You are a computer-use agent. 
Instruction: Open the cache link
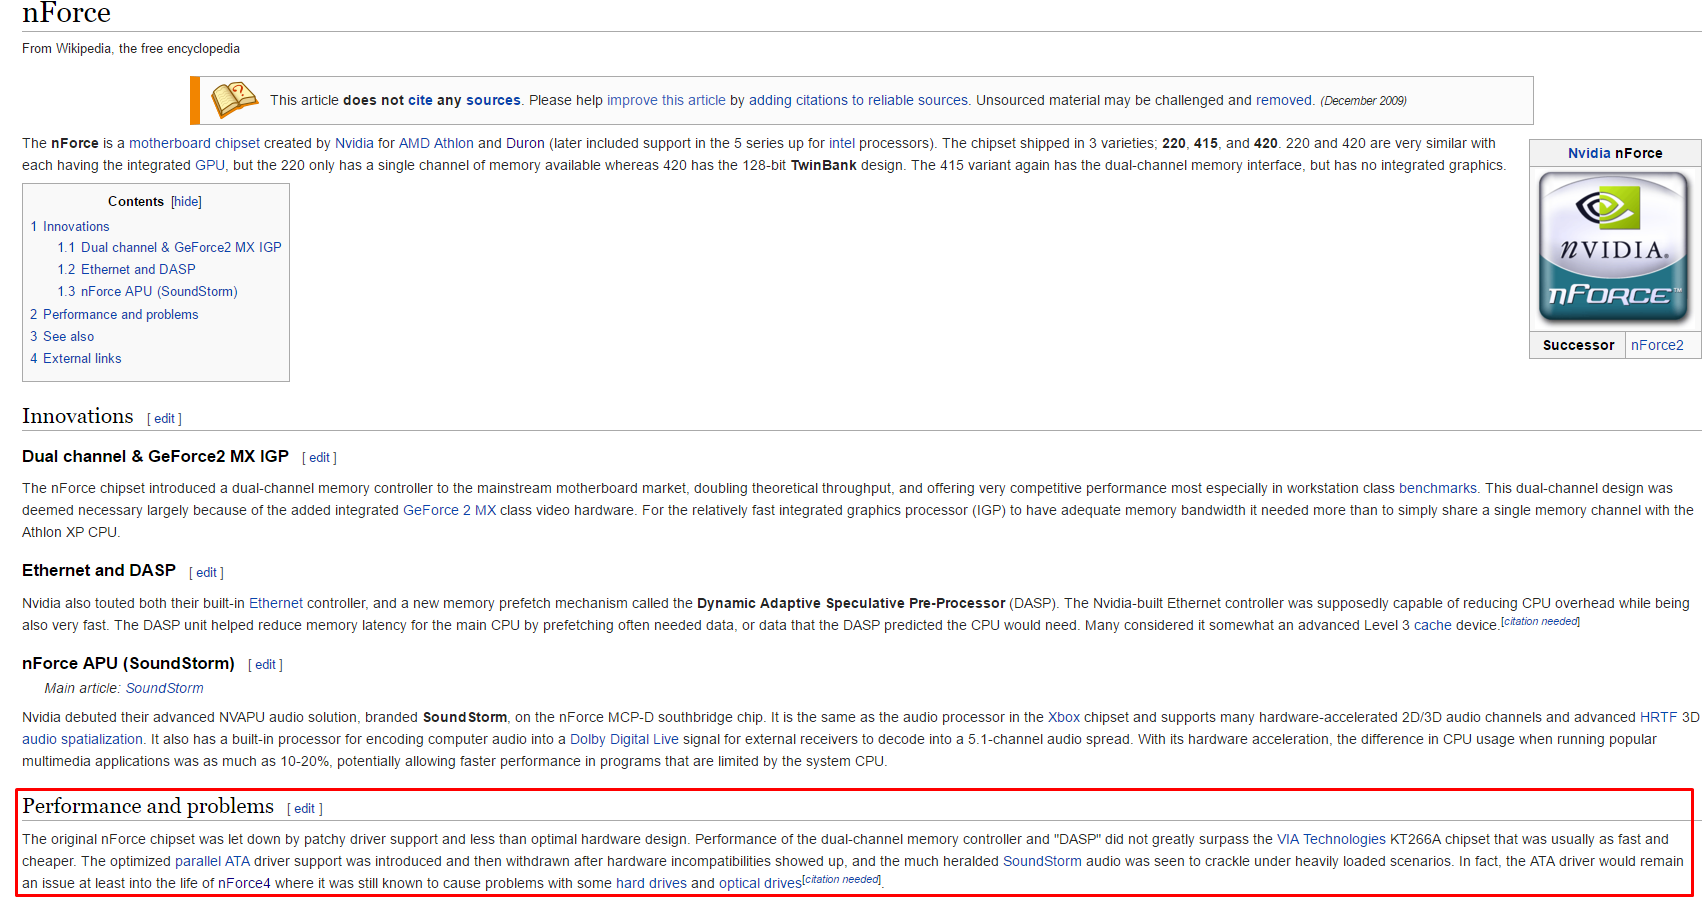1432,626
